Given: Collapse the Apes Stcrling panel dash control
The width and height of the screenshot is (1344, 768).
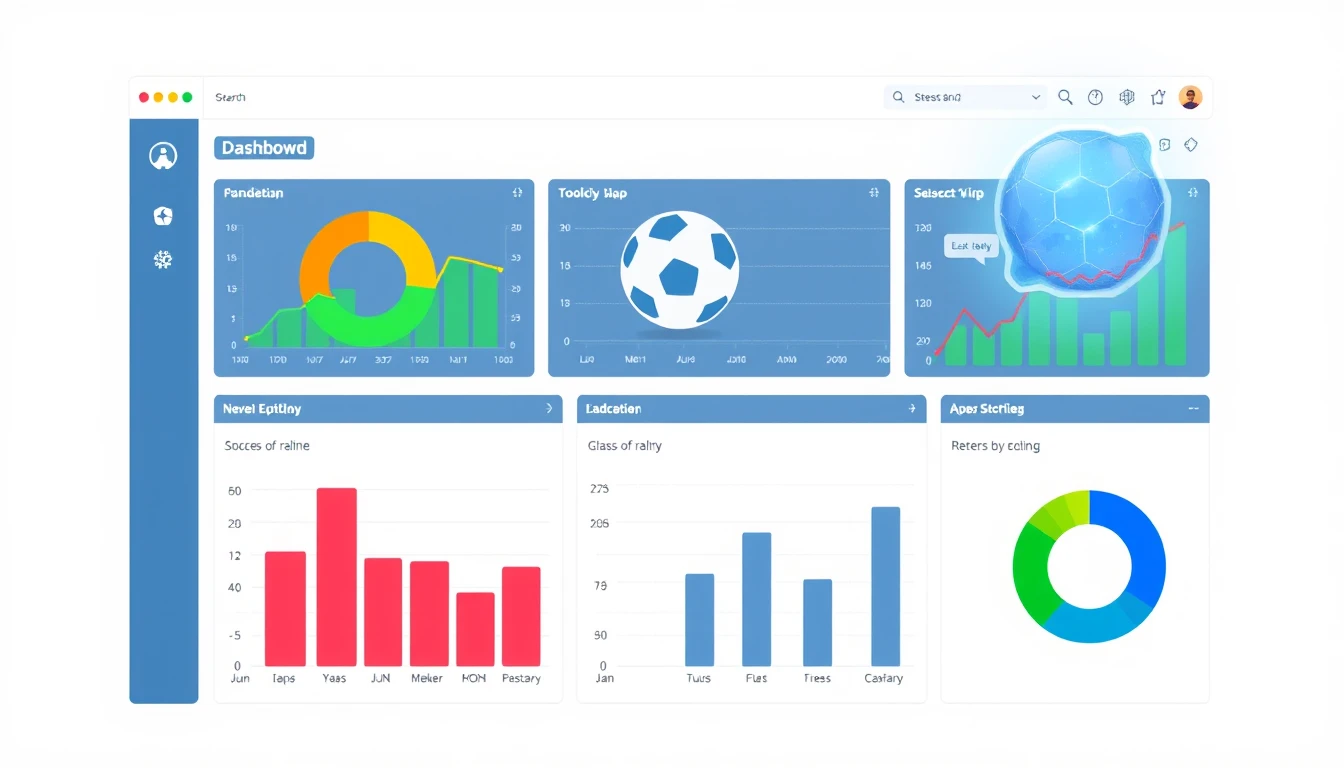Looking at the screenshot, I should (x=1193, y=409).
